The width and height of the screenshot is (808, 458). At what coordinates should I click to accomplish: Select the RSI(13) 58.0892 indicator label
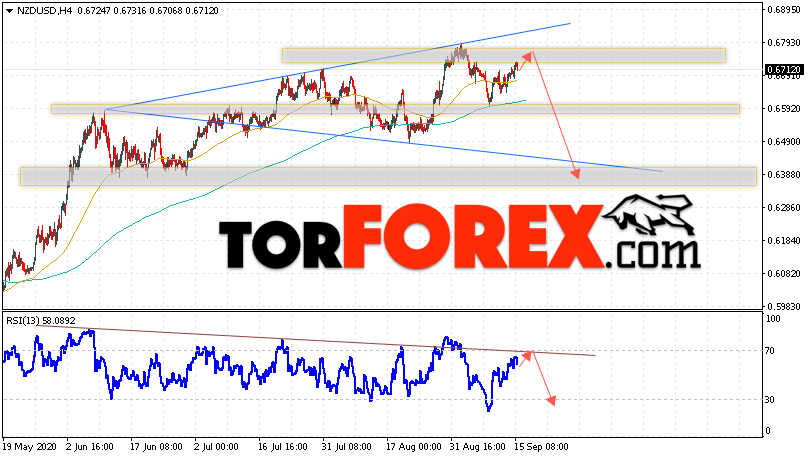[41, 321]
